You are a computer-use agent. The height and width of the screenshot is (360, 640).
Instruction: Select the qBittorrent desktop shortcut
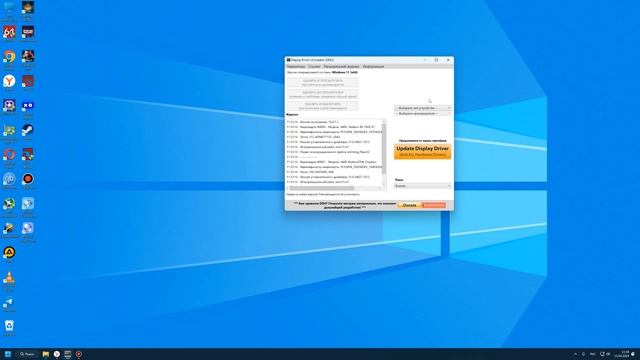(9, 179)
